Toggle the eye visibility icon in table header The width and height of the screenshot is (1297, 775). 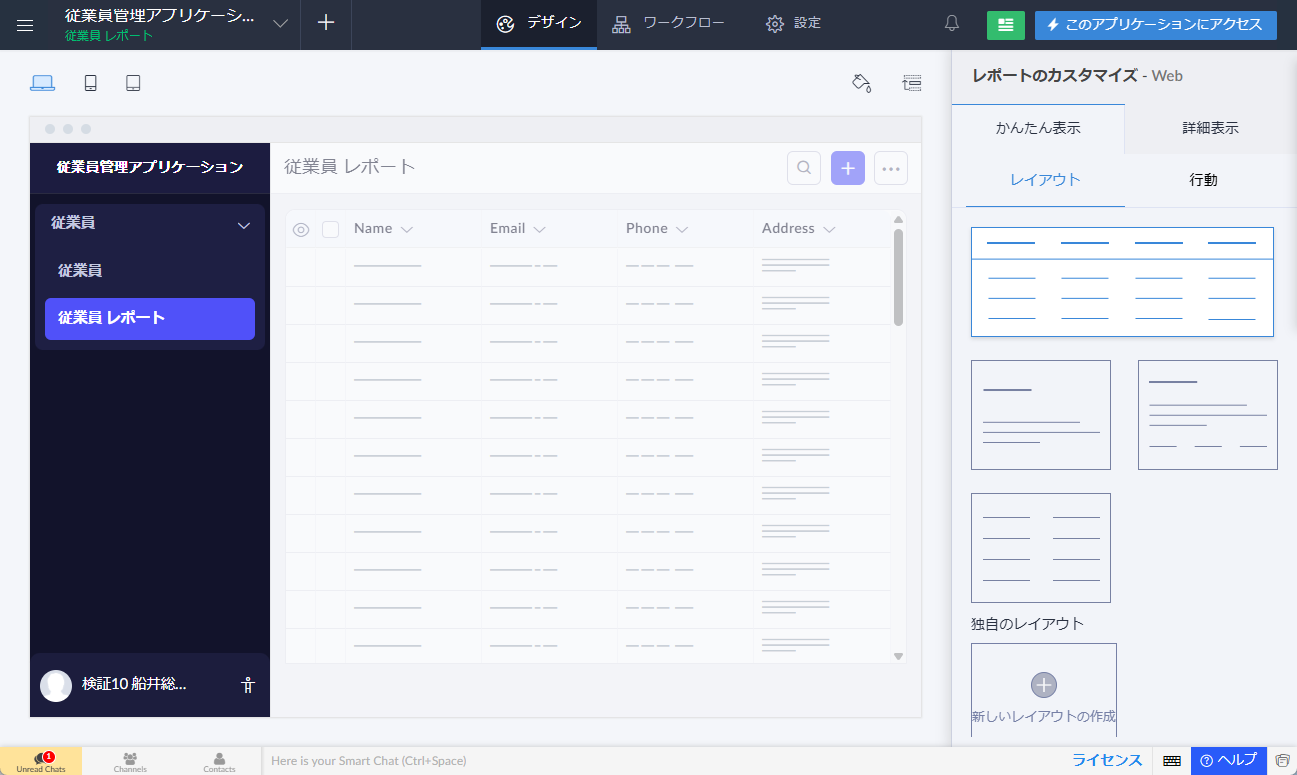pyautogui.click(x=301, y=229)
